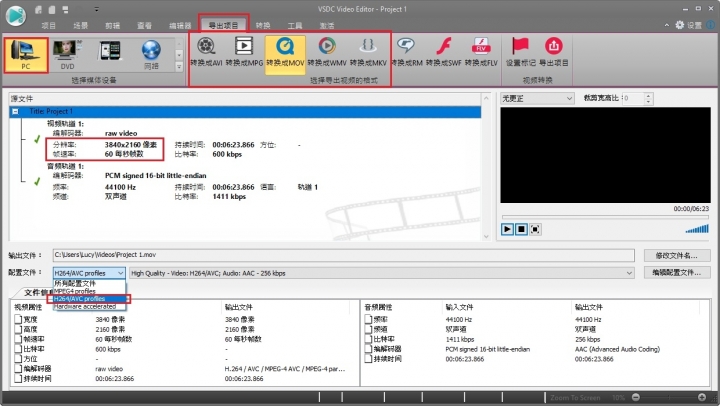Open the 设置 gear icon
Screen dimensions: 720x406
click(680, 25)
